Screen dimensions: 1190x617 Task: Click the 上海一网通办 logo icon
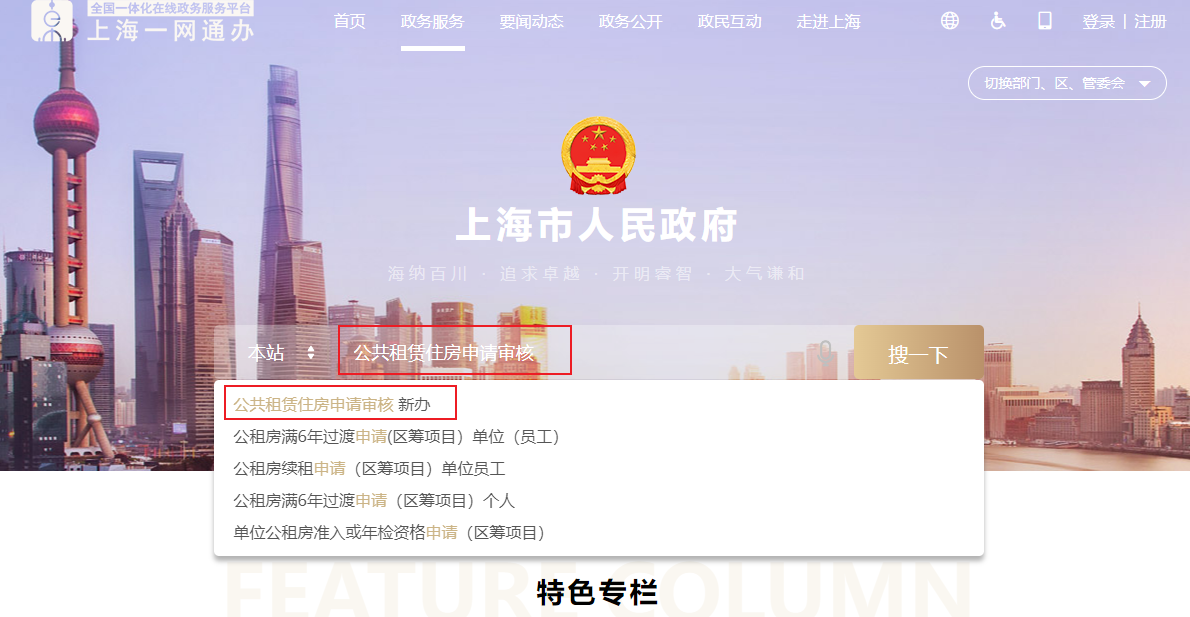[x=52, y=21]
